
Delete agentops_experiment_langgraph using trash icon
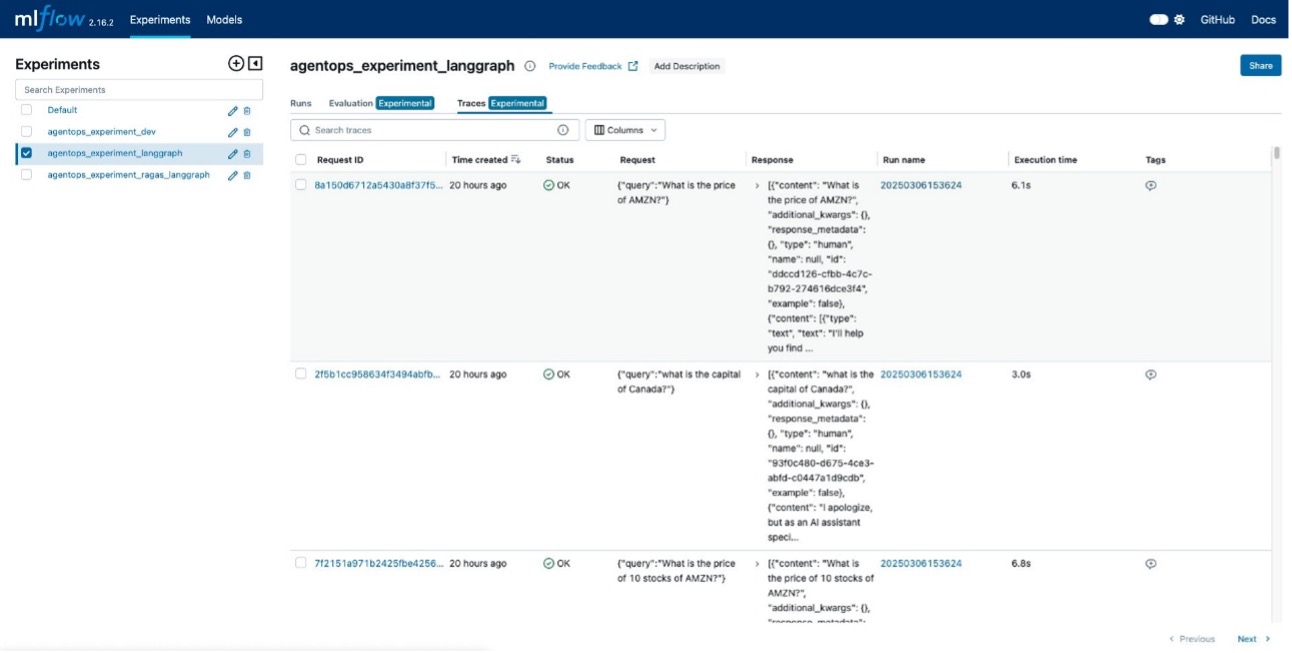[247, 154]
